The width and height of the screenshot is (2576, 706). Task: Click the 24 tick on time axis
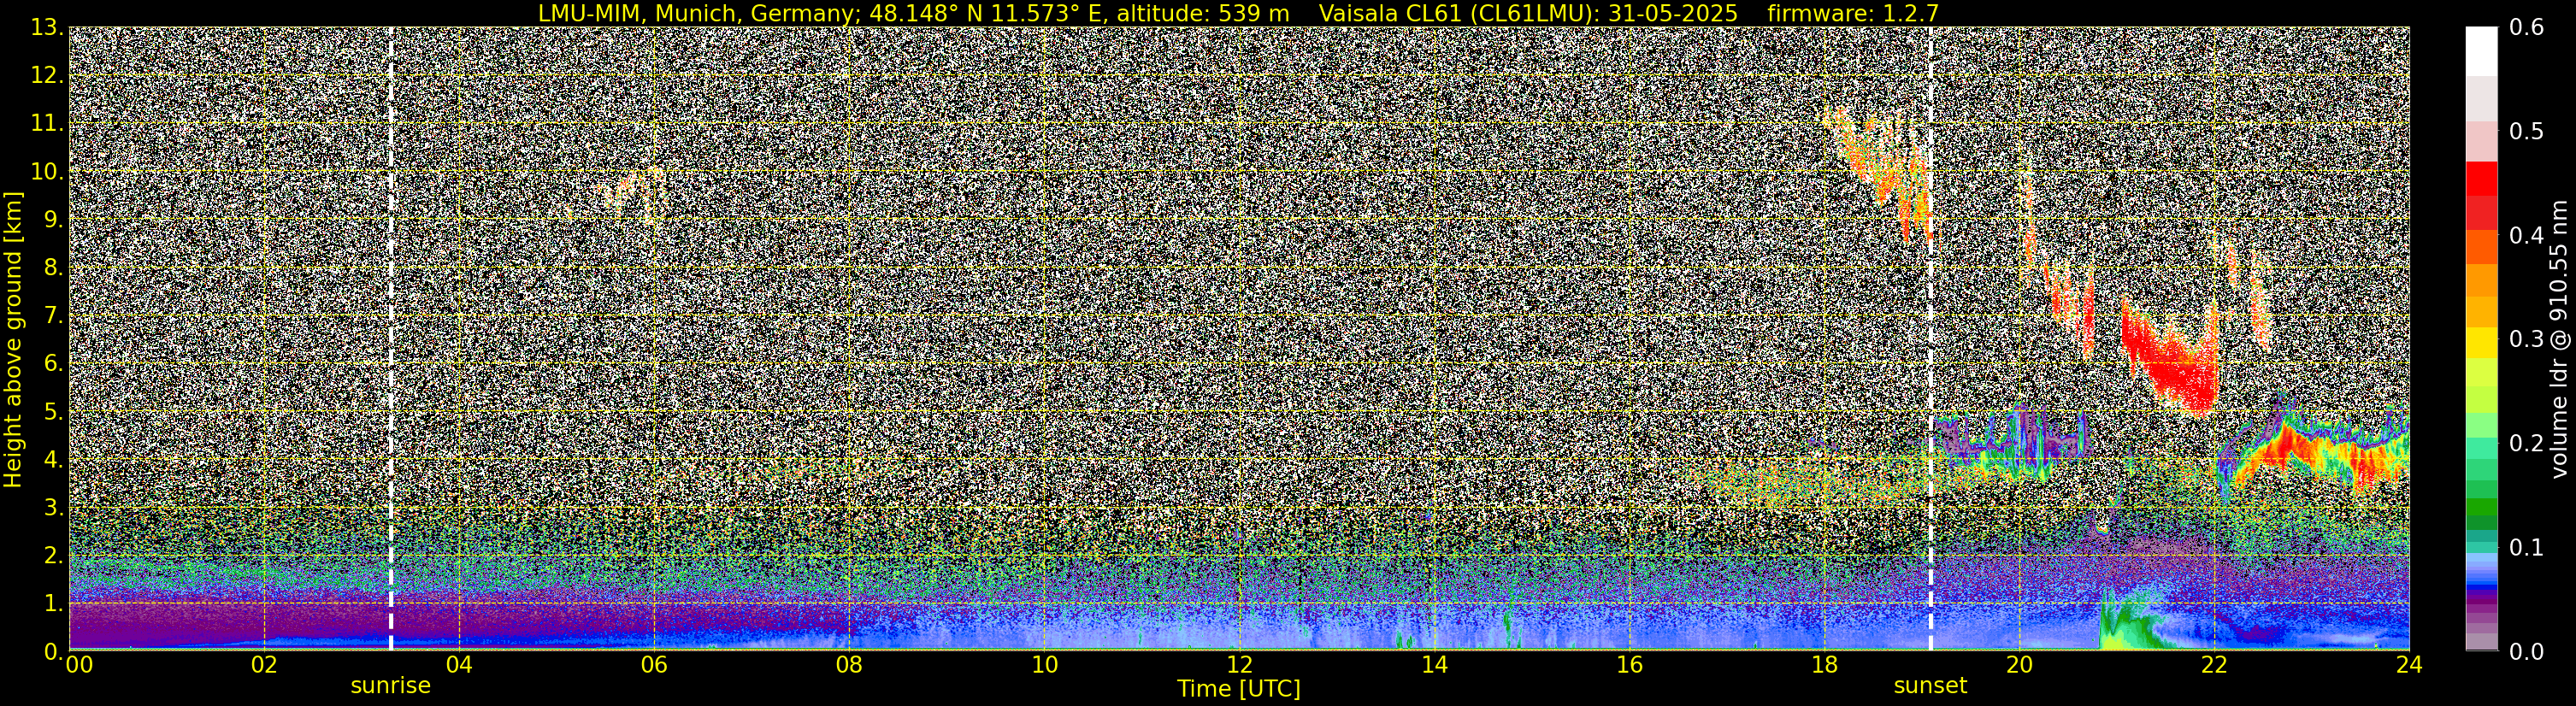(2409, 665)
